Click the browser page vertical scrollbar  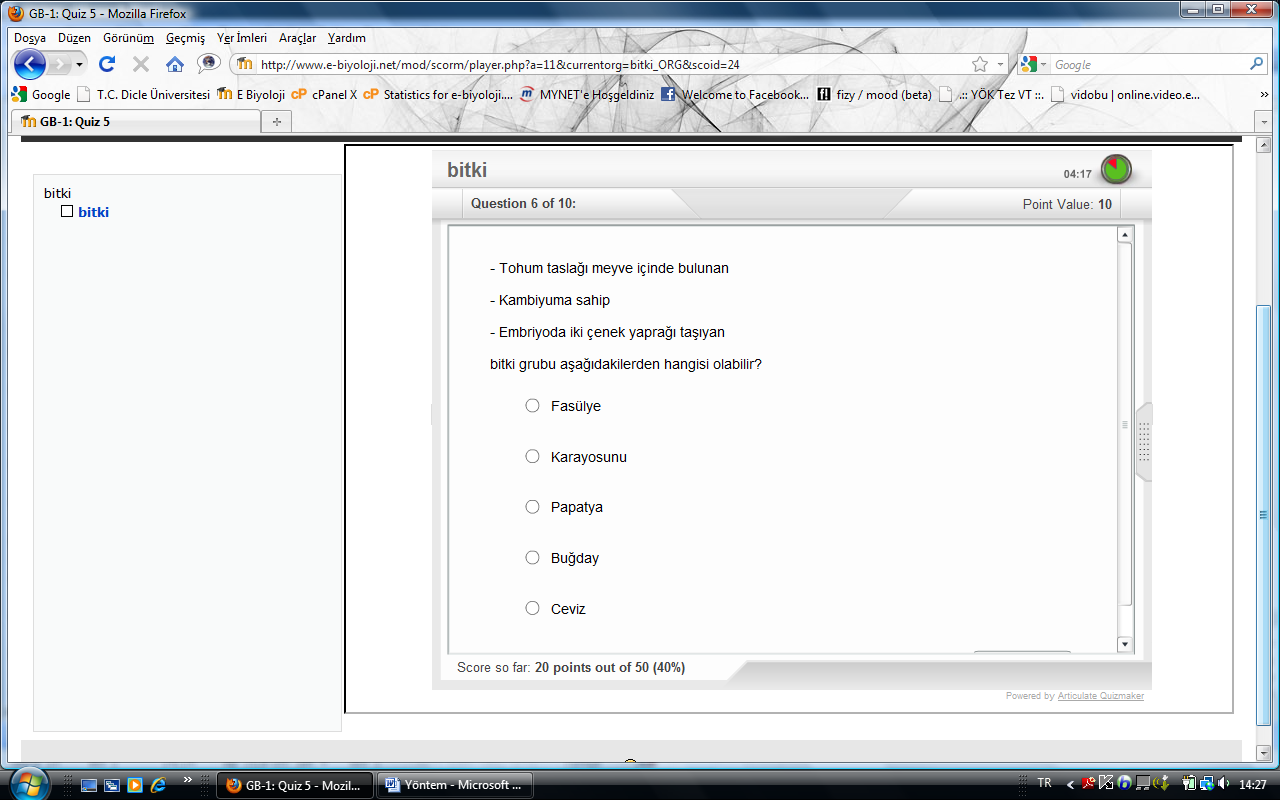click(x=1264, y=514)
